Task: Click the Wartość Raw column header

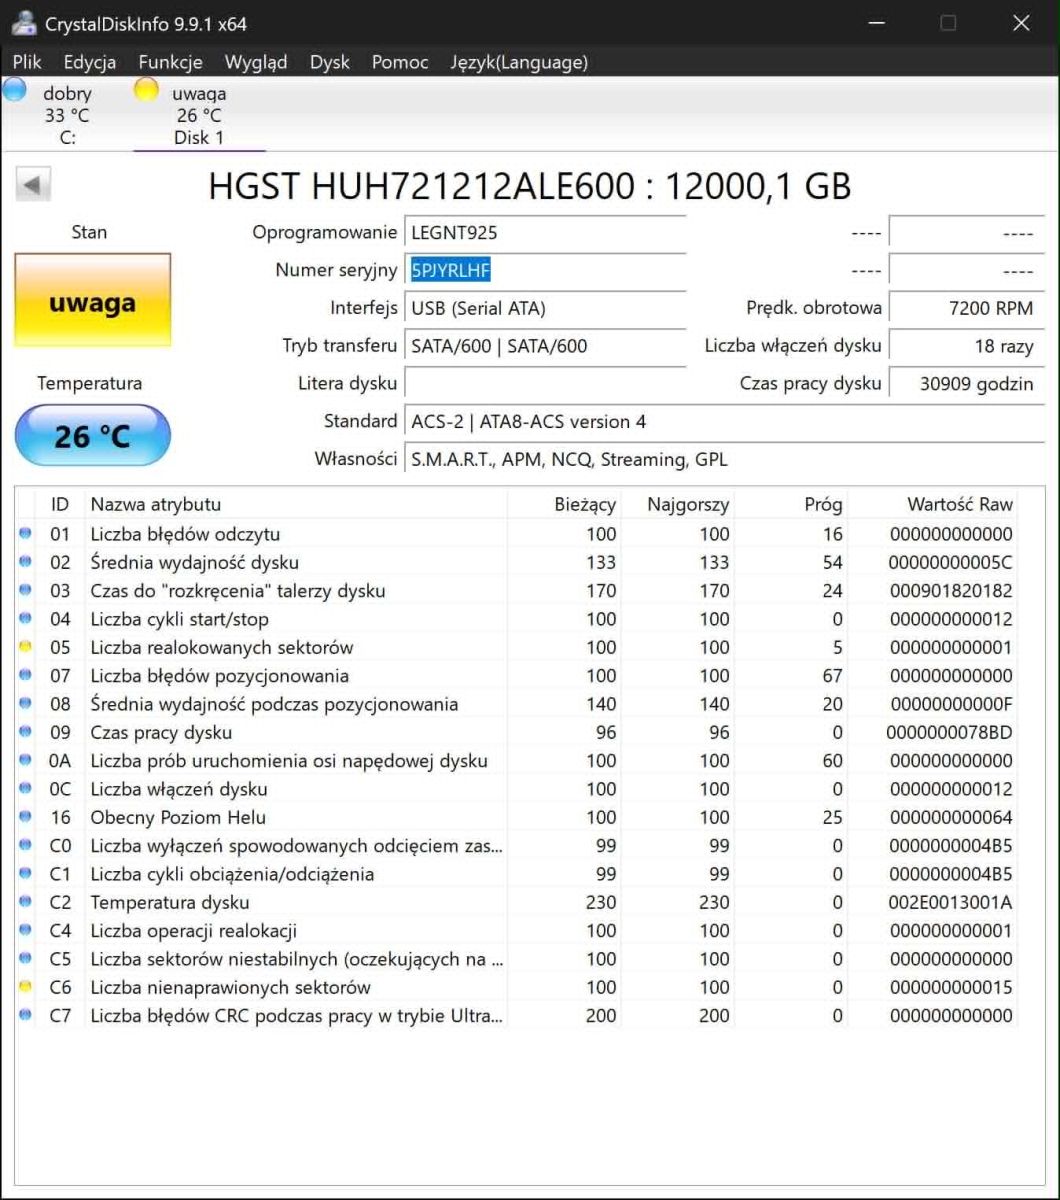Action: (932, 504)
